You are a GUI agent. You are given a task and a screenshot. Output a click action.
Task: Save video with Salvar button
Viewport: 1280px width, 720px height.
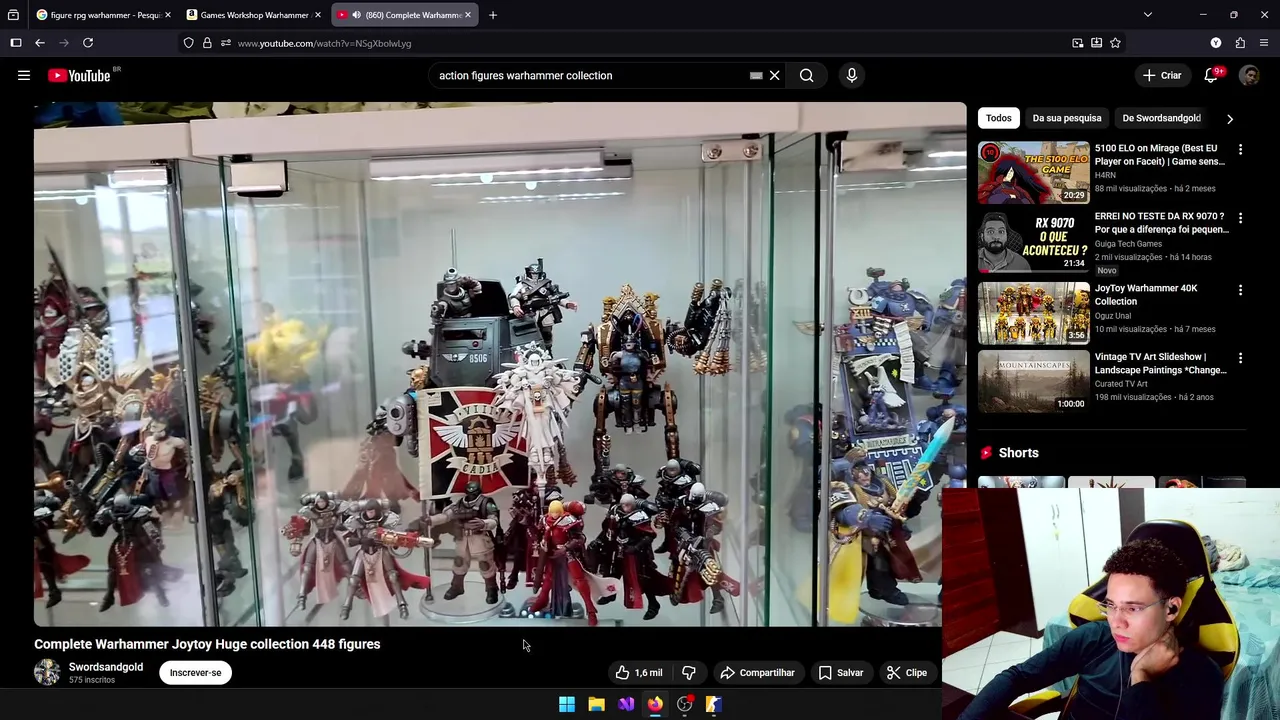pyautogui.click(x=840, y=673)
